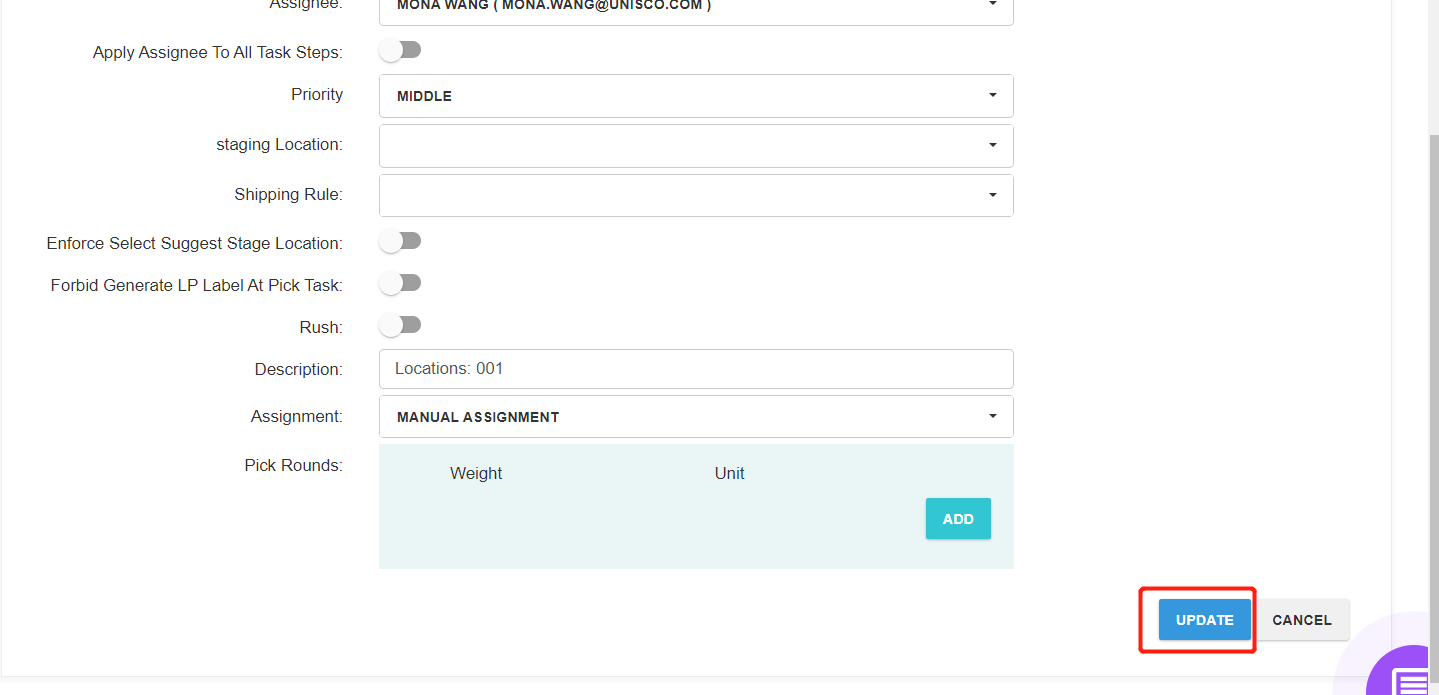Toggle Apply Assignee To All Task Steps
Image resolution: width=1439 pixels, height=695 pixels.
(x=400, y=50)
